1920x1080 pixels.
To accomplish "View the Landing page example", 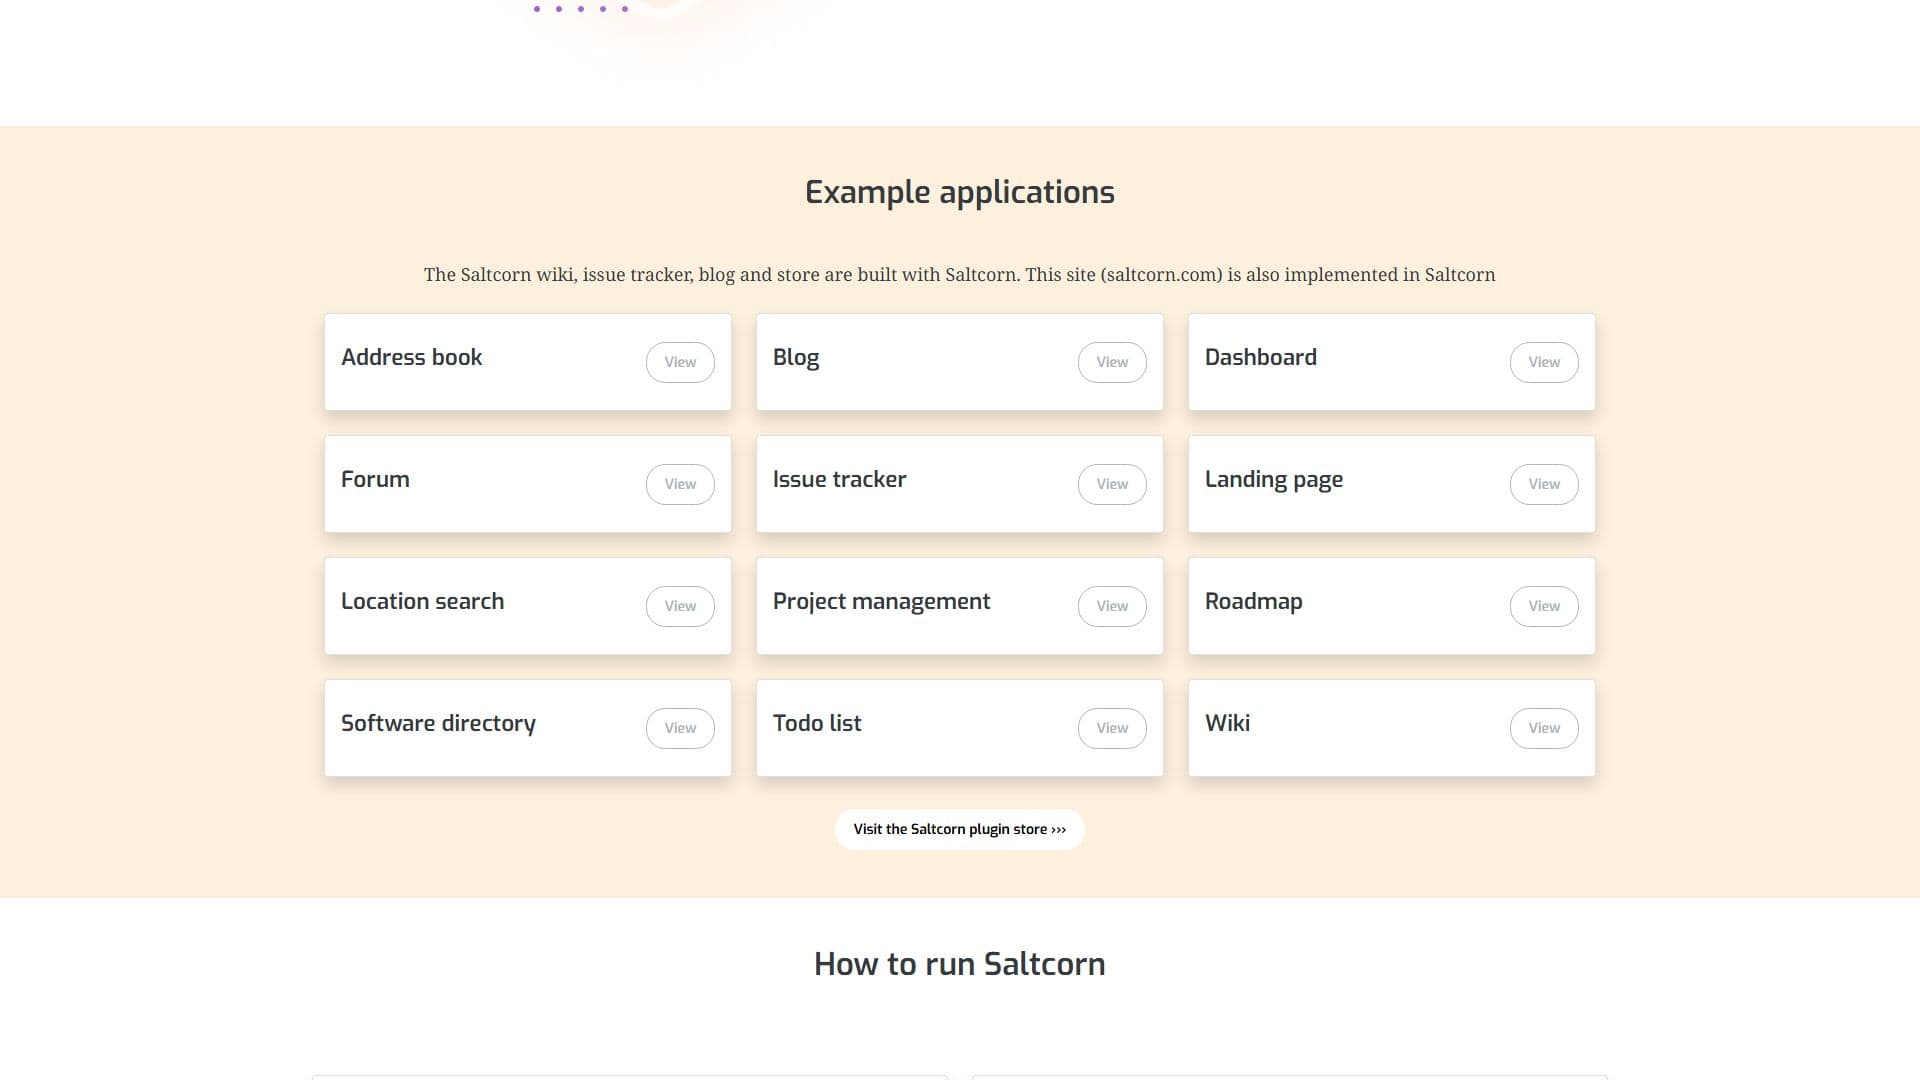I will click(1544, 484).
